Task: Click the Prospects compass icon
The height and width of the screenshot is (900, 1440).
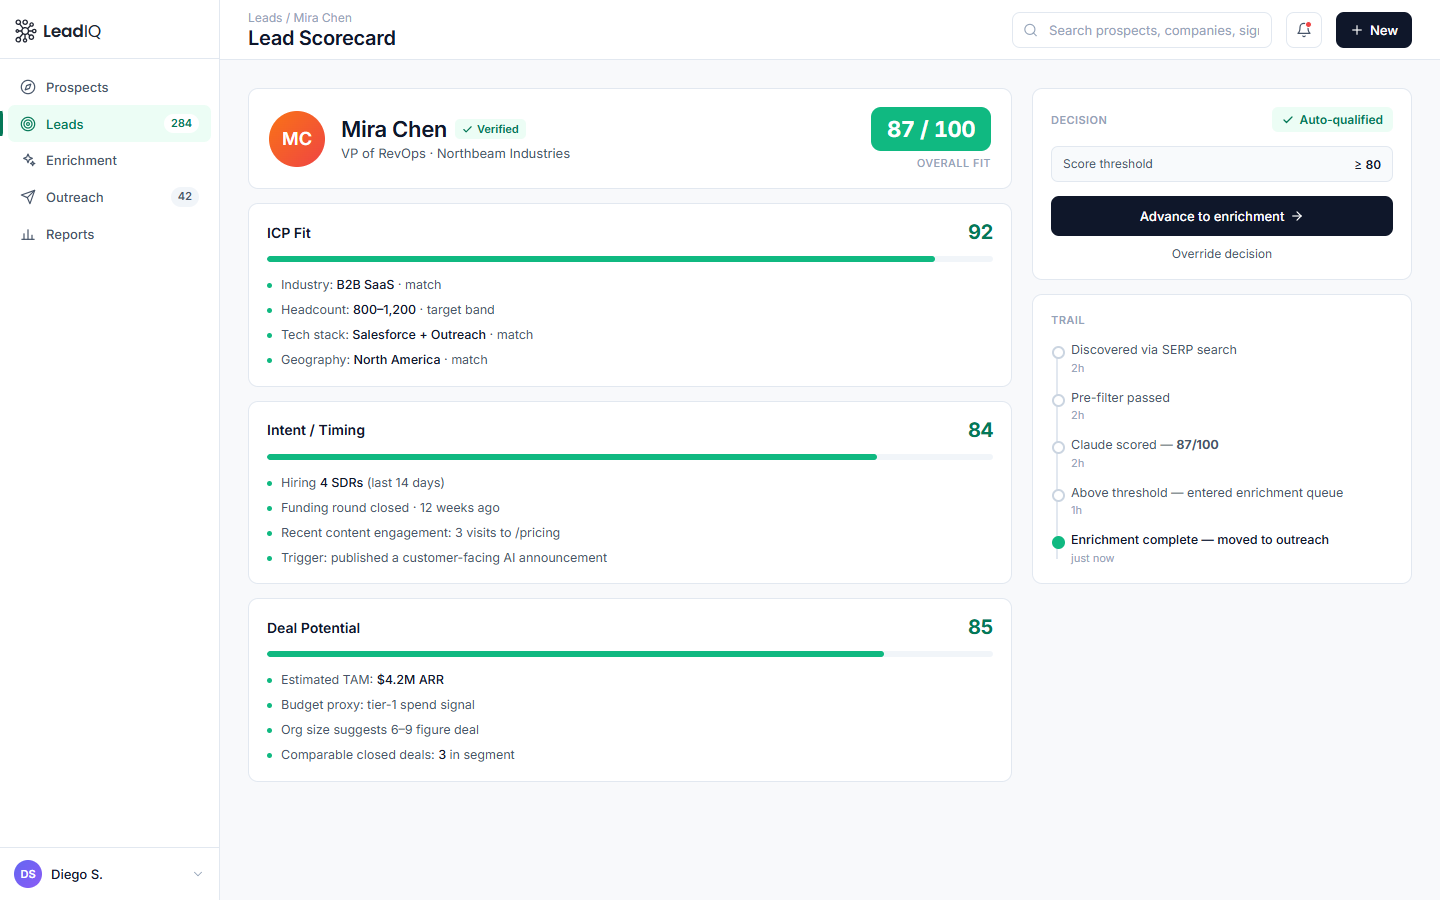Action: coord(28,87)
